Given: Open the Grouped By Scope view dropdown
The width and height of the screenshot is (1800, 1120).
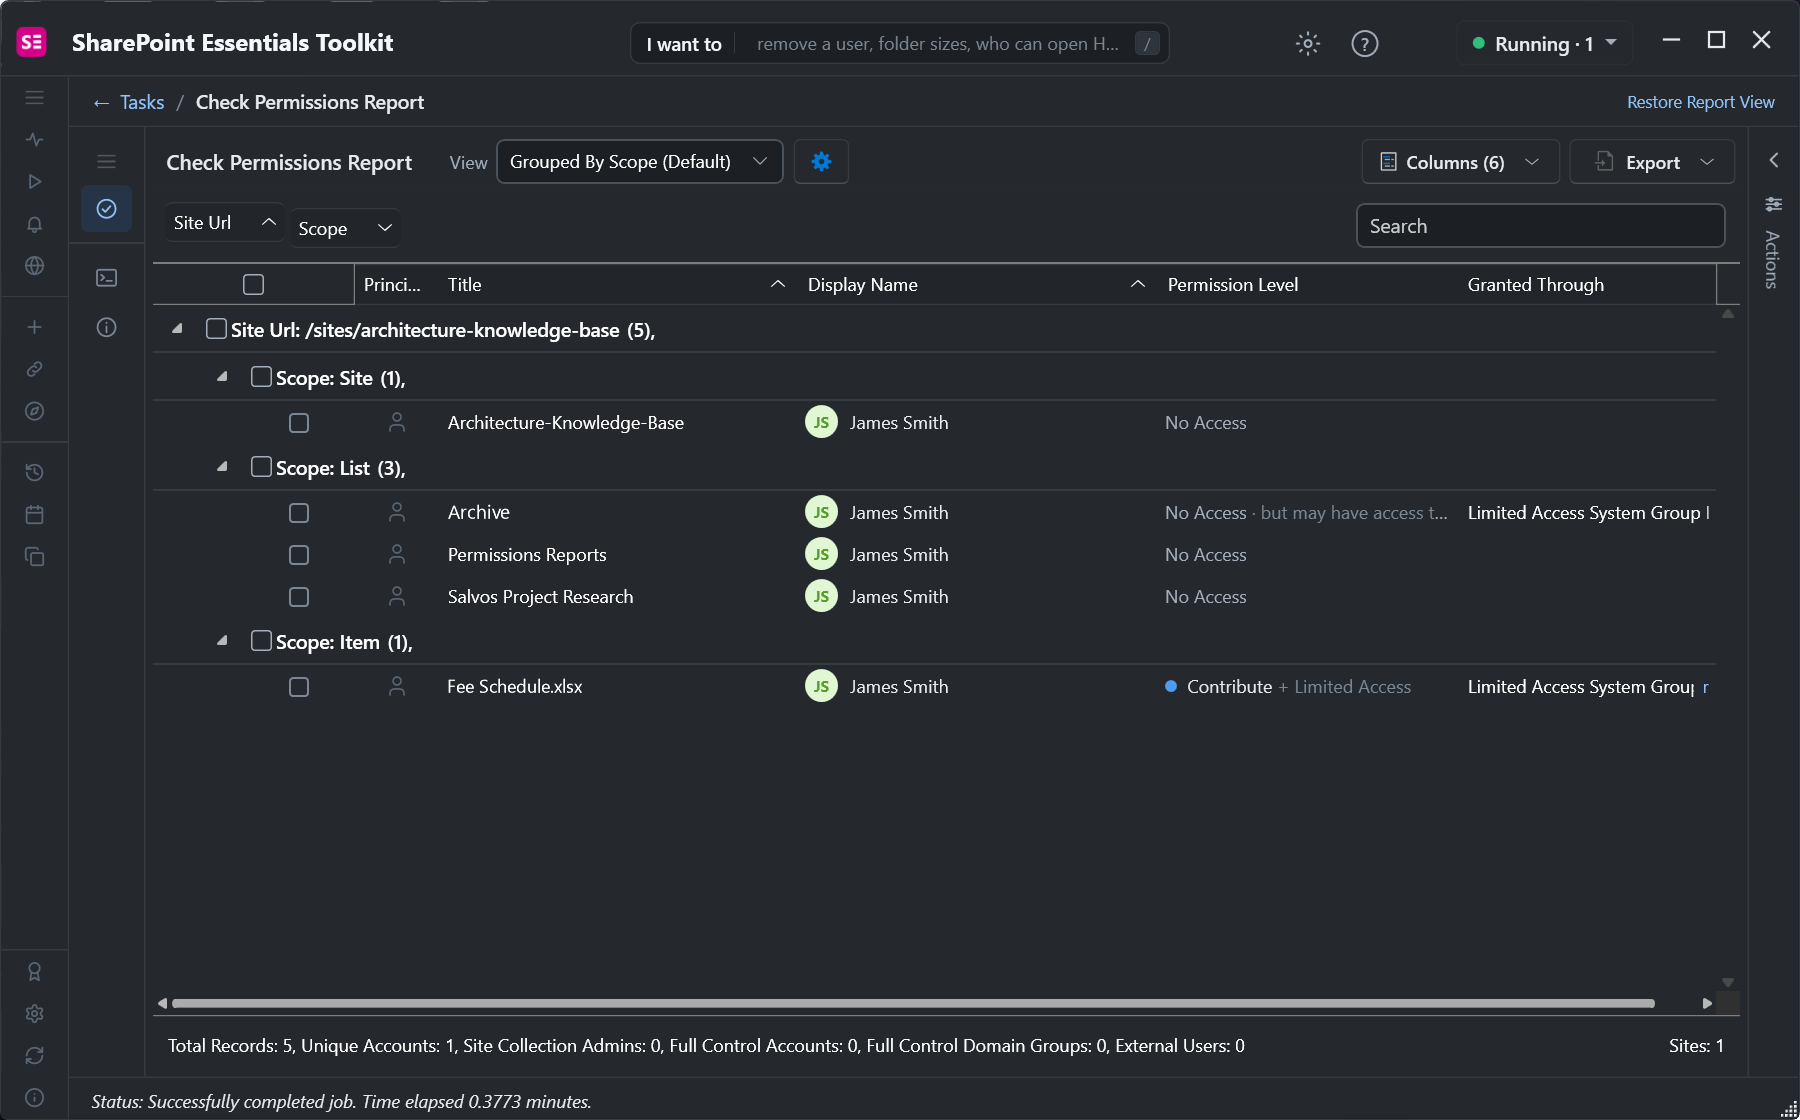Looking at the screenshot, I should (640, 162).
